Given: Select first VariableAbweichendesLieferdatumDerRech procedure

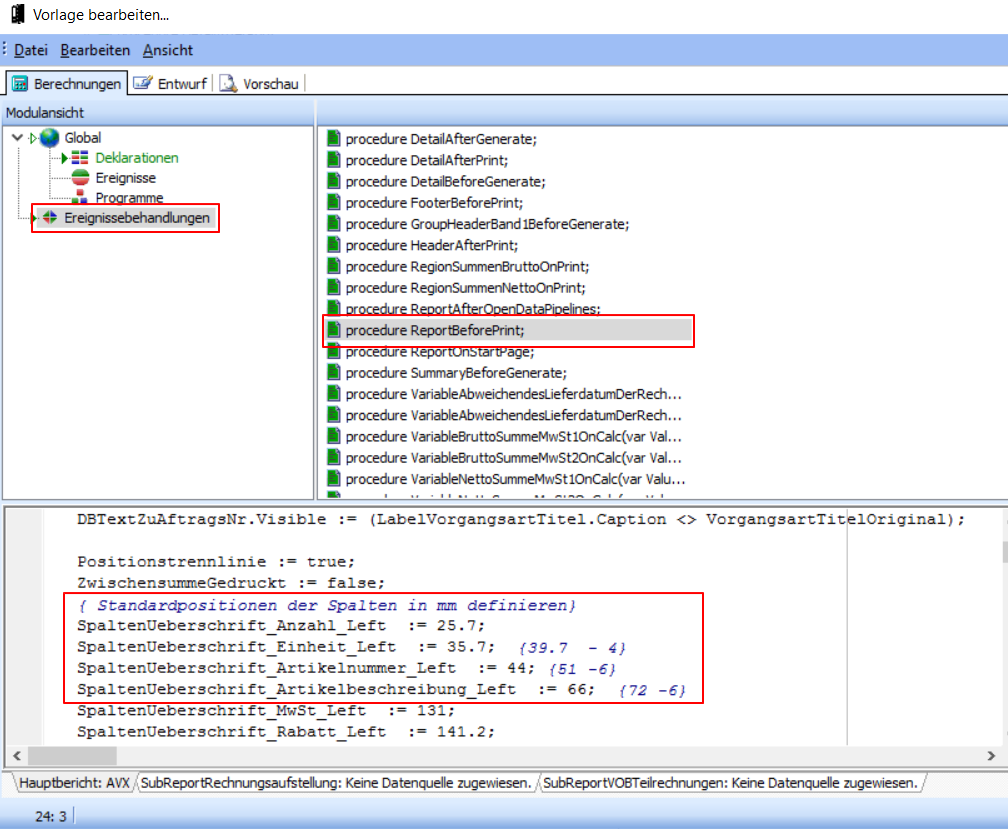Looking at the screenshot, I should point(514,394).
